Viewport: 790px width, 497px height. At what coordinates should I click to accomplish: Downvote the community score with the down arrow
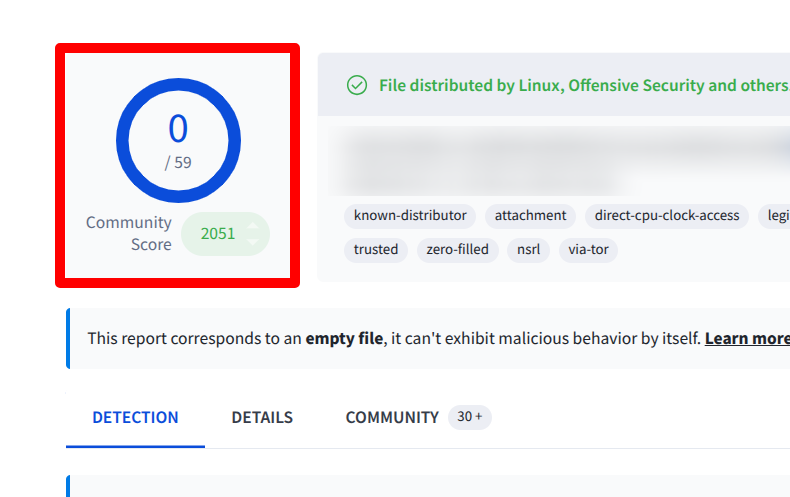coord(253,242)
